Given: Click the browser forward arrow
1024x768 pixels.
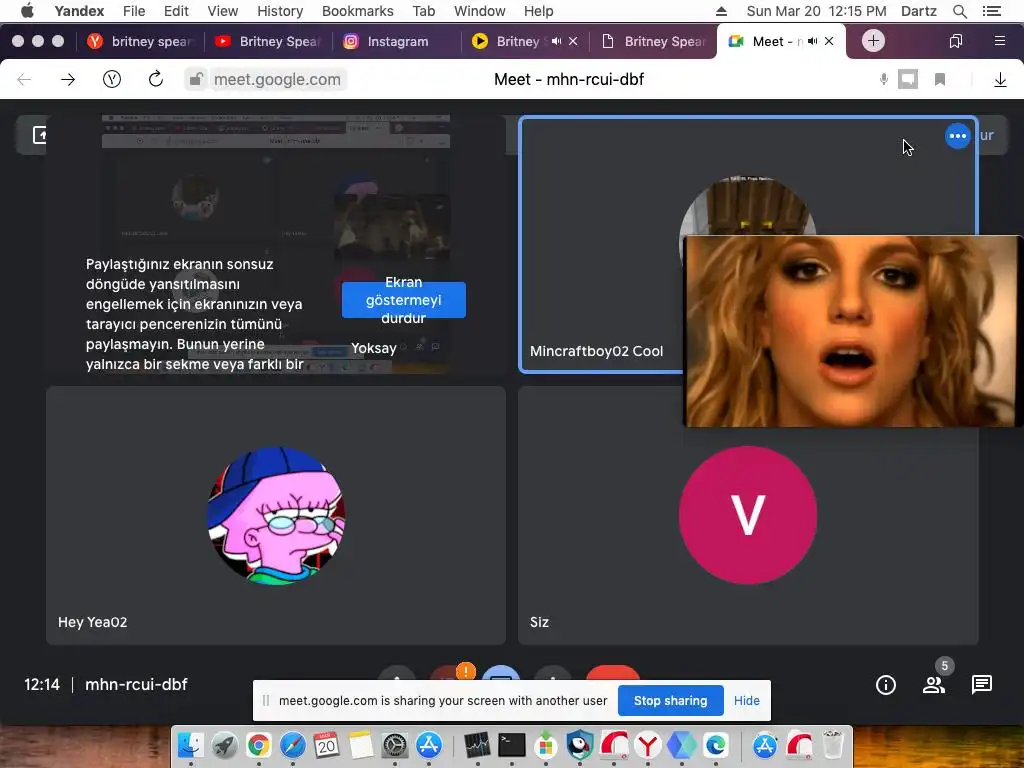Looking at the screenshot, I should click(x=68, y=80).
